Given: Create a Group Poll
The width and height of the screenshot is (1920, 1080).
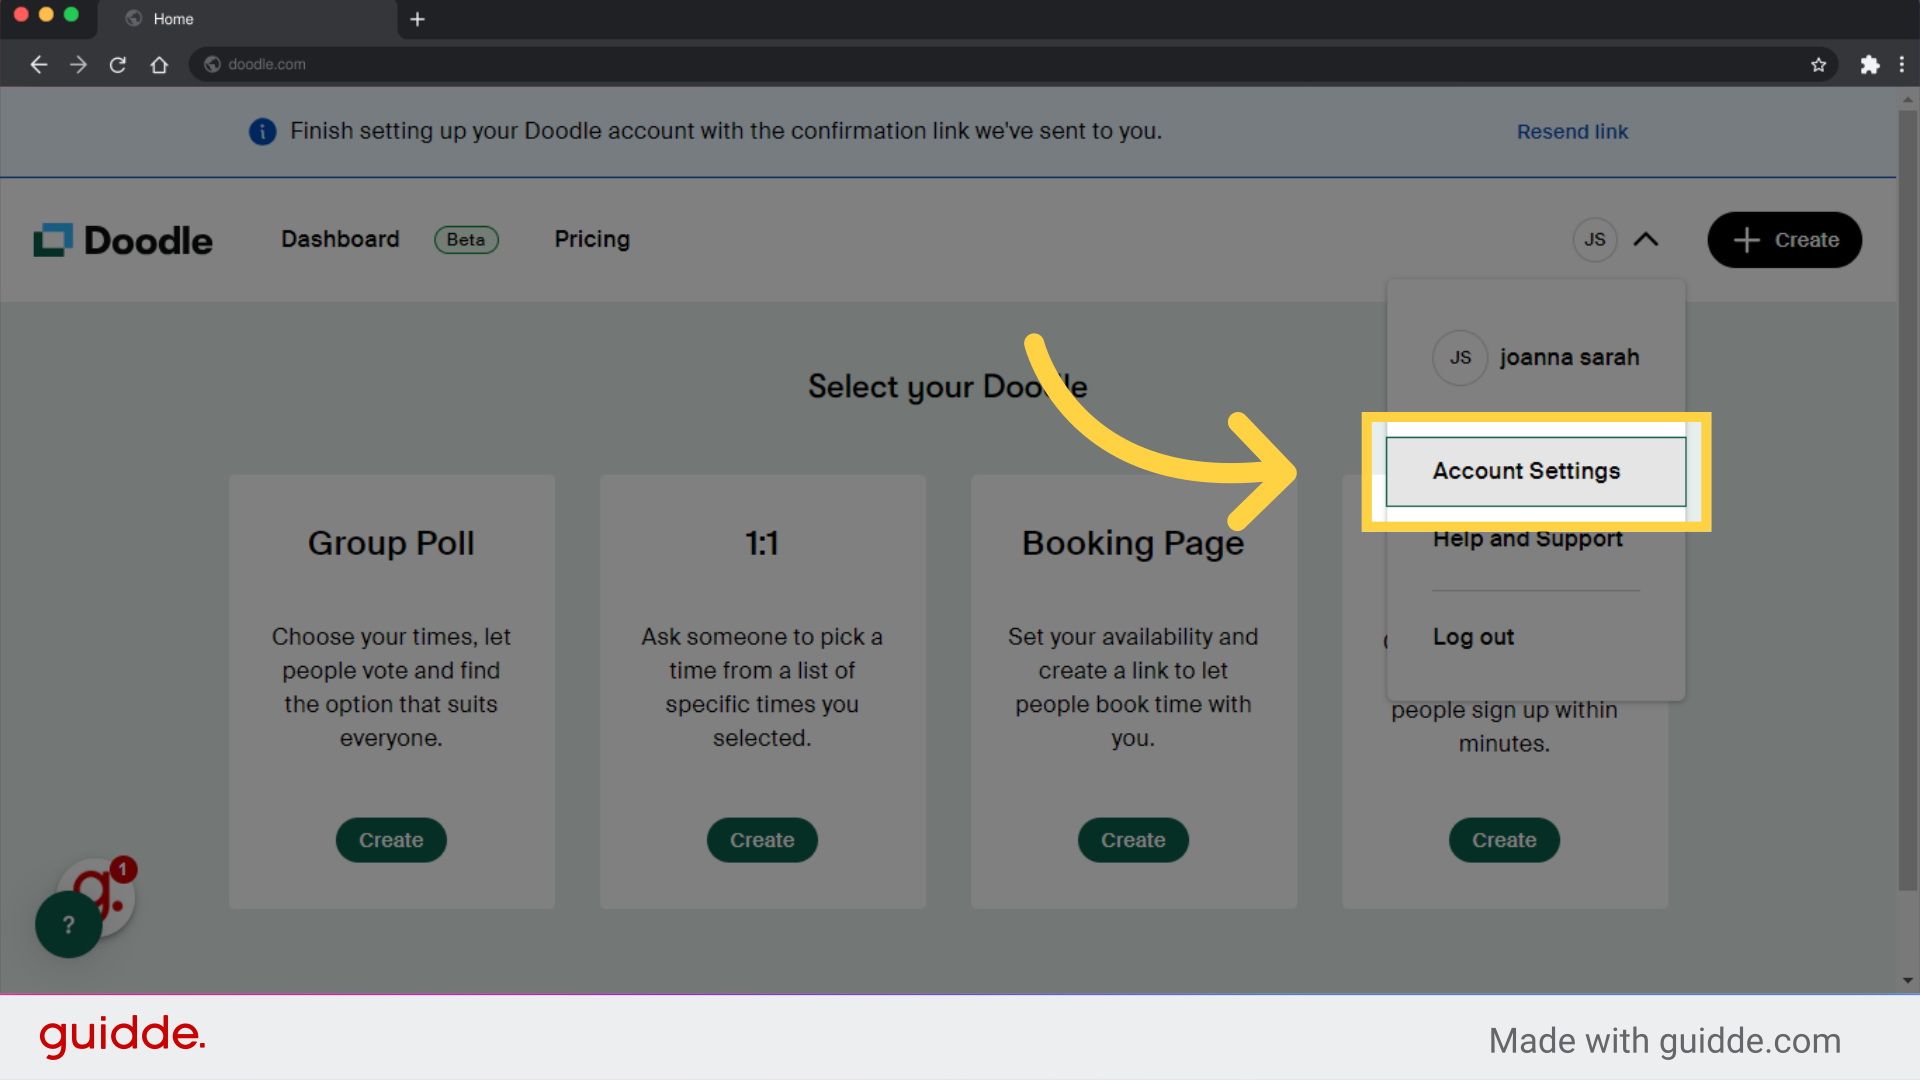Looking at the screenshot, I should (x=391, y=840).
